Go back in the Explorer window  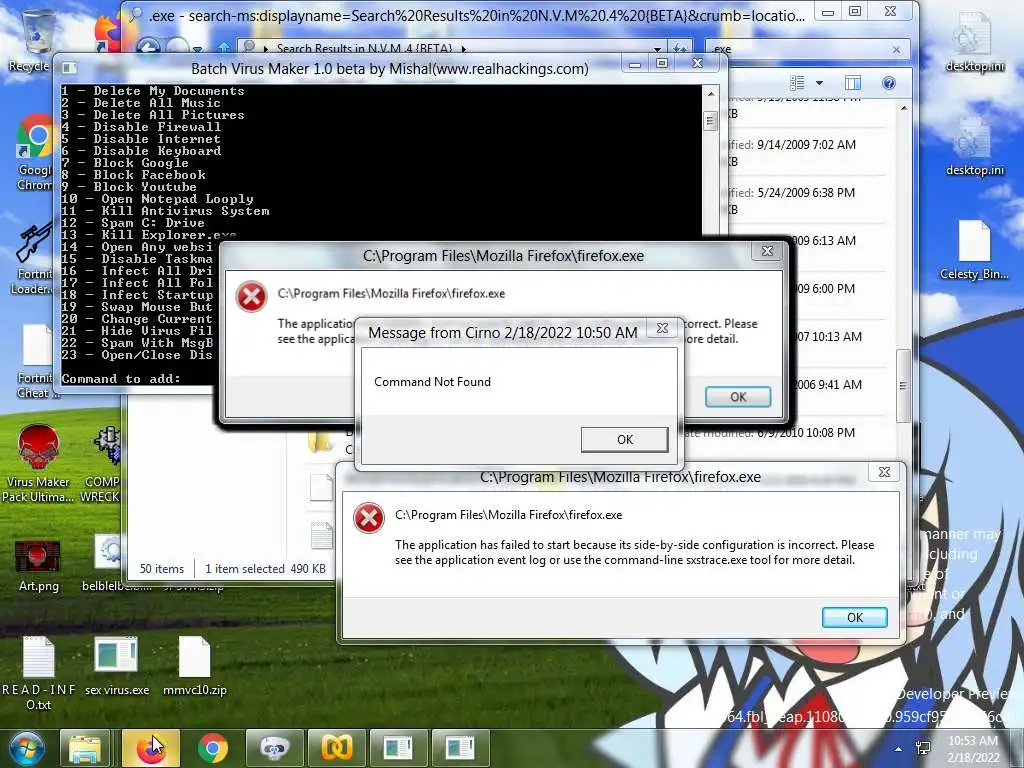click(148, 48)
